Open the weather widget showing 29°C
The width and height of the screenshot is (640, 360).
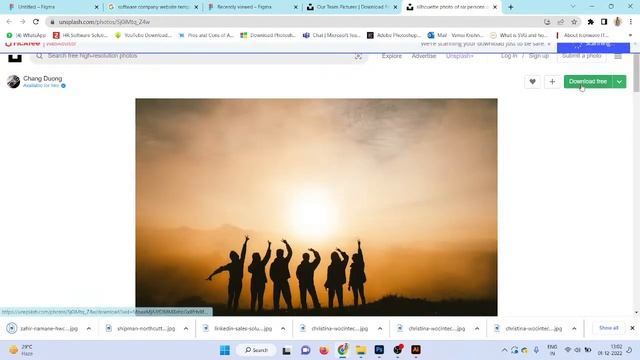(x=21, y=350)
